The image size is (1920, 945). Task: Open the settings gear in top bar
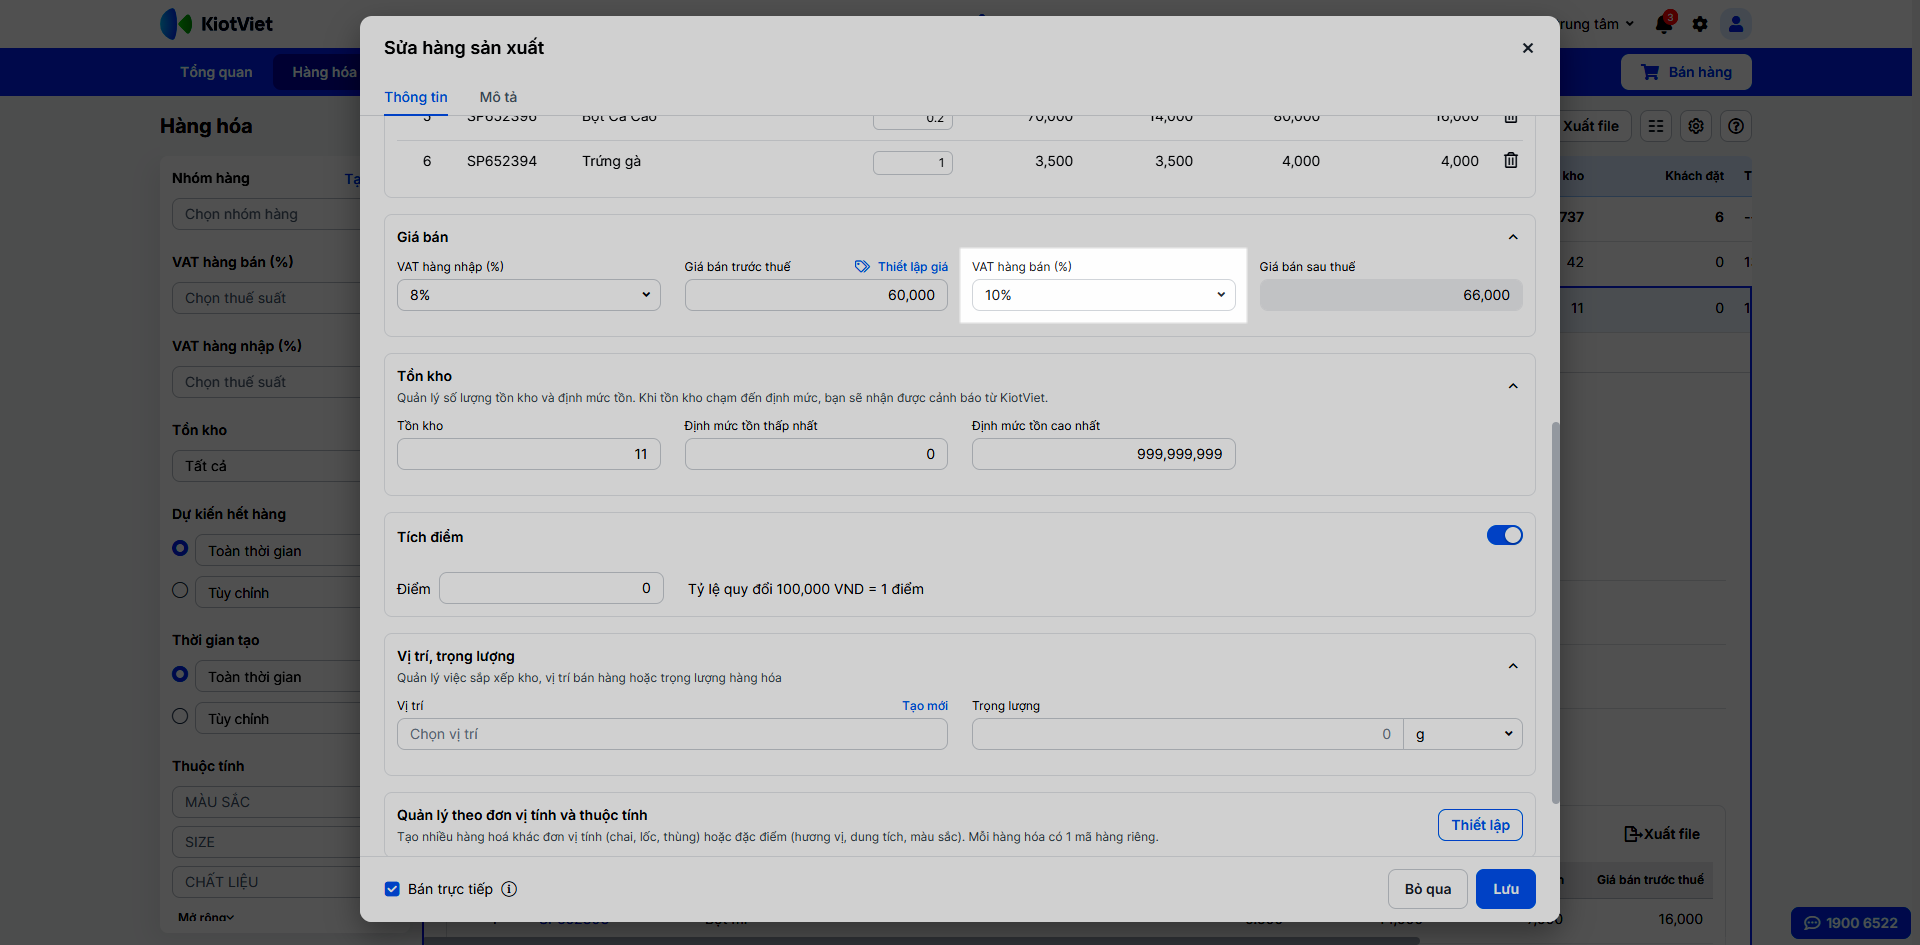click(x=1700, y=24)
